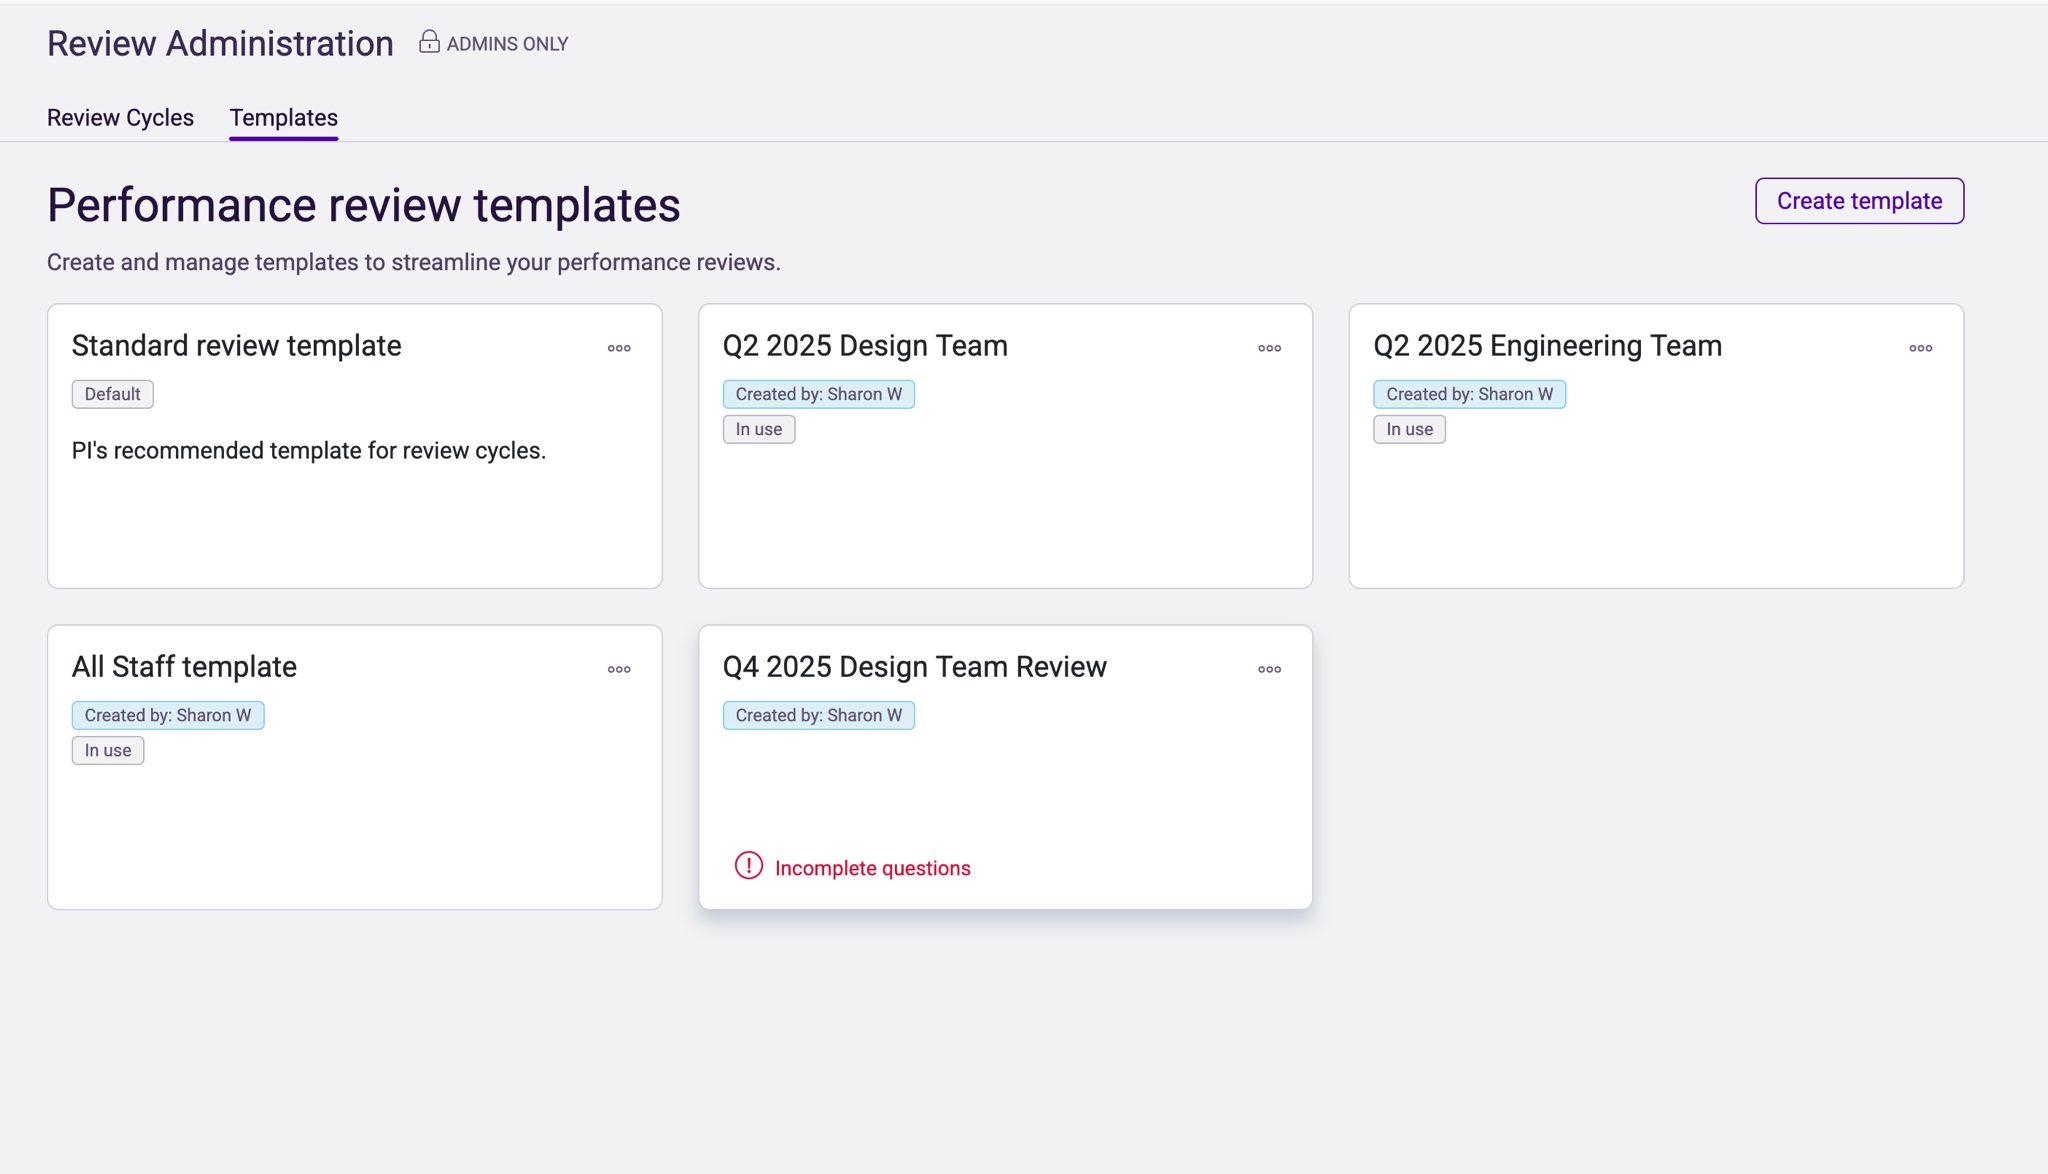Click the Create template button
The width and height of the screenshot is (2048, 1174).
pos(1859,201)
